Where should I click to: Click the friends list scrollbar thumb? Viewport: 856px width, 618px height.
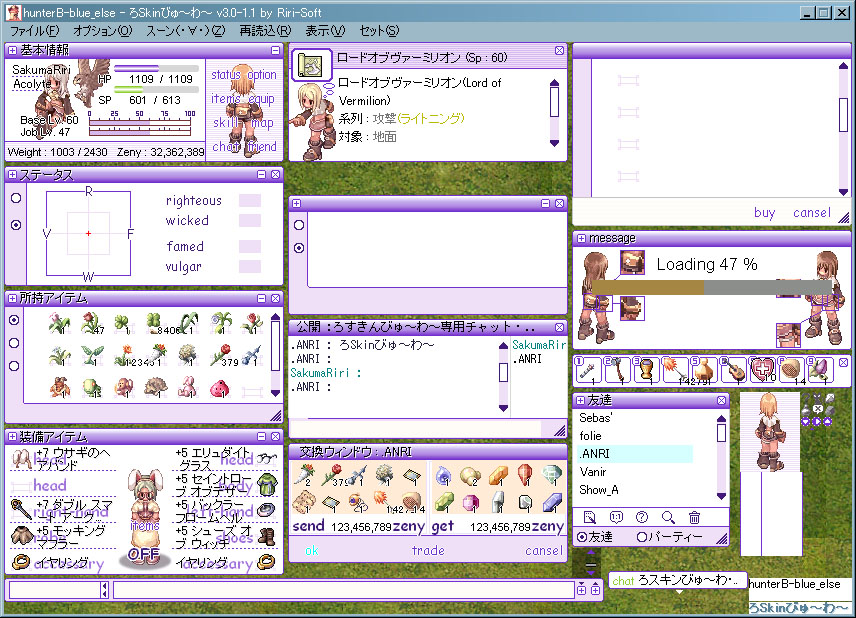coord(721,433)
